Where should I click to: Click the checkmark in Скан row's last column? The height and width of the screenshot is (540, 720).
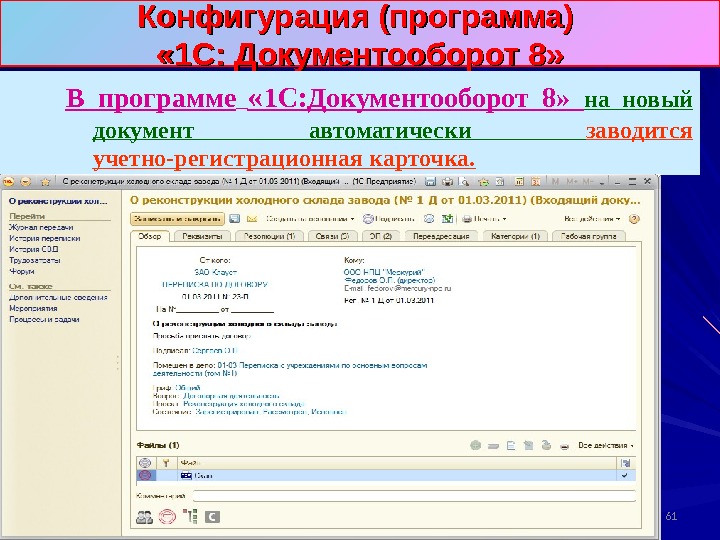624,476
